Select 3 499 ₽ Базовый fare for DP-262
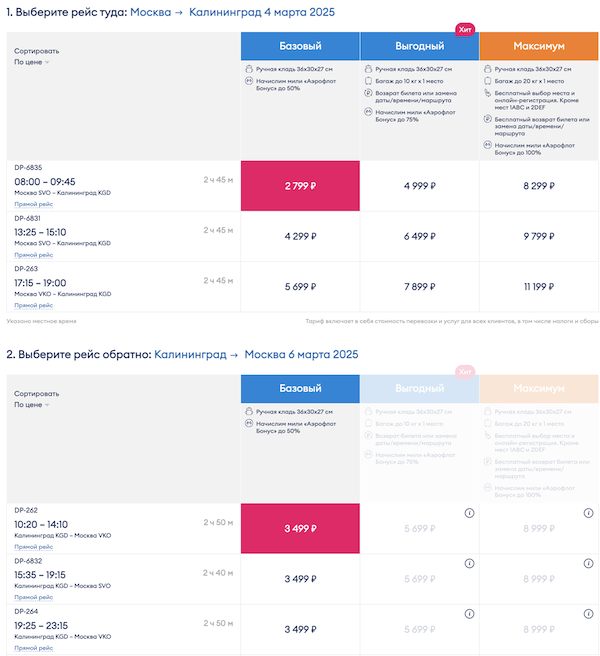The image size is (600, 656). tap(300, 529)
